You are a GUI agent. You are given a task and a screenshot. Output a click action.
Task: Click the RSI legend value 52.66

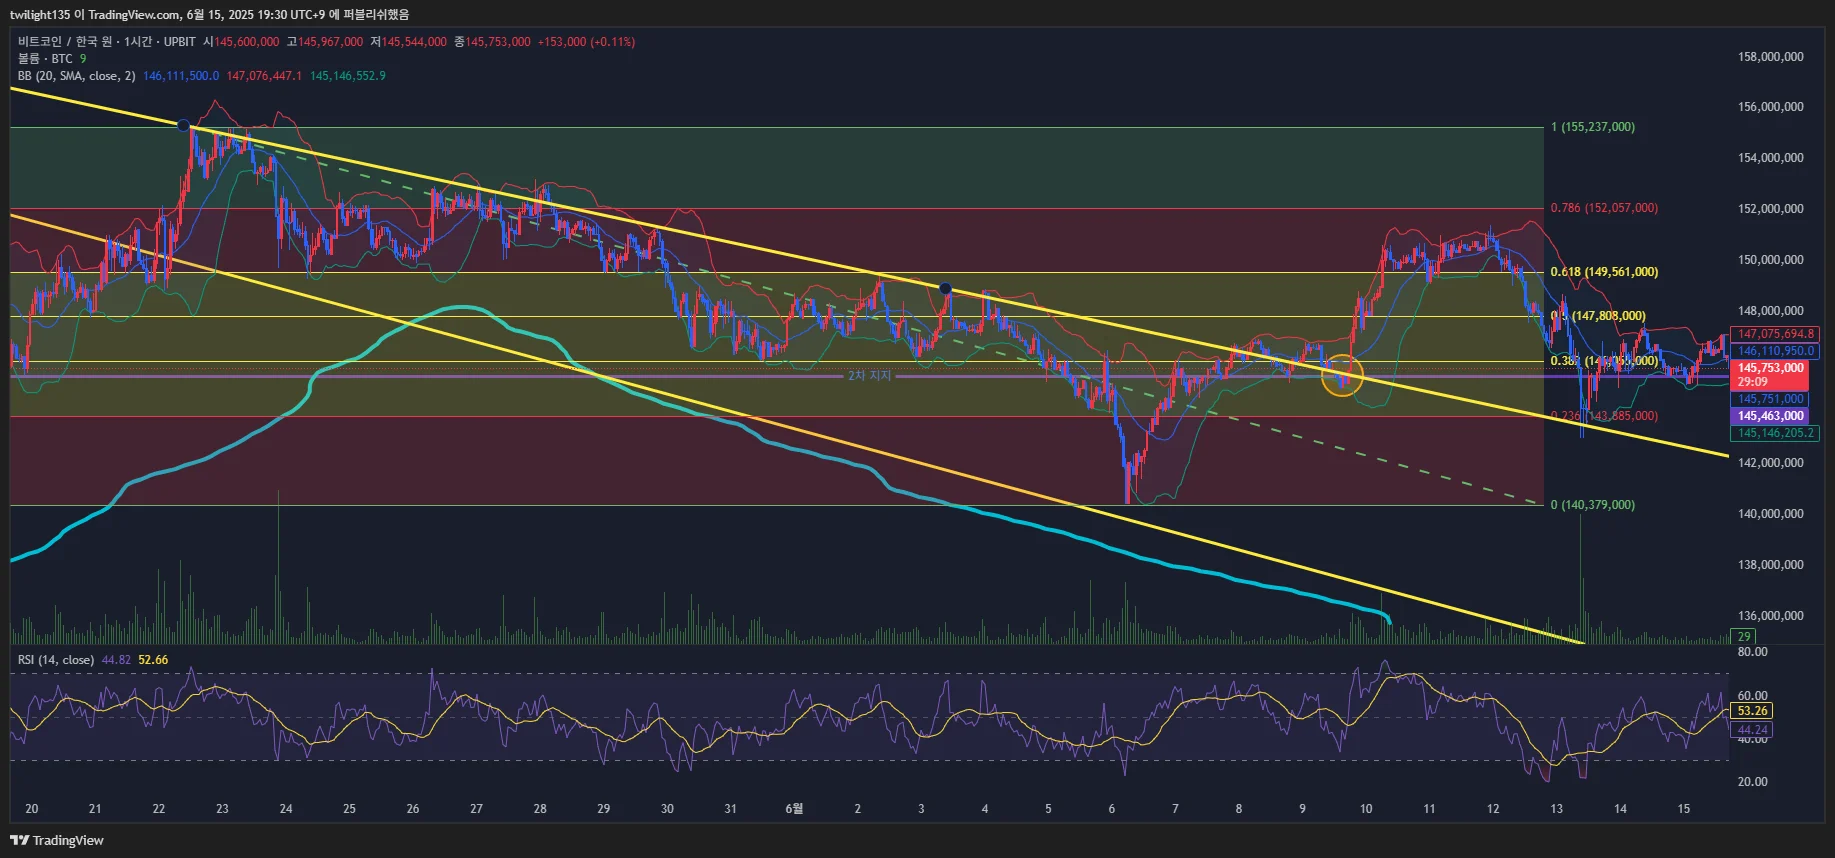coord(153,660)
